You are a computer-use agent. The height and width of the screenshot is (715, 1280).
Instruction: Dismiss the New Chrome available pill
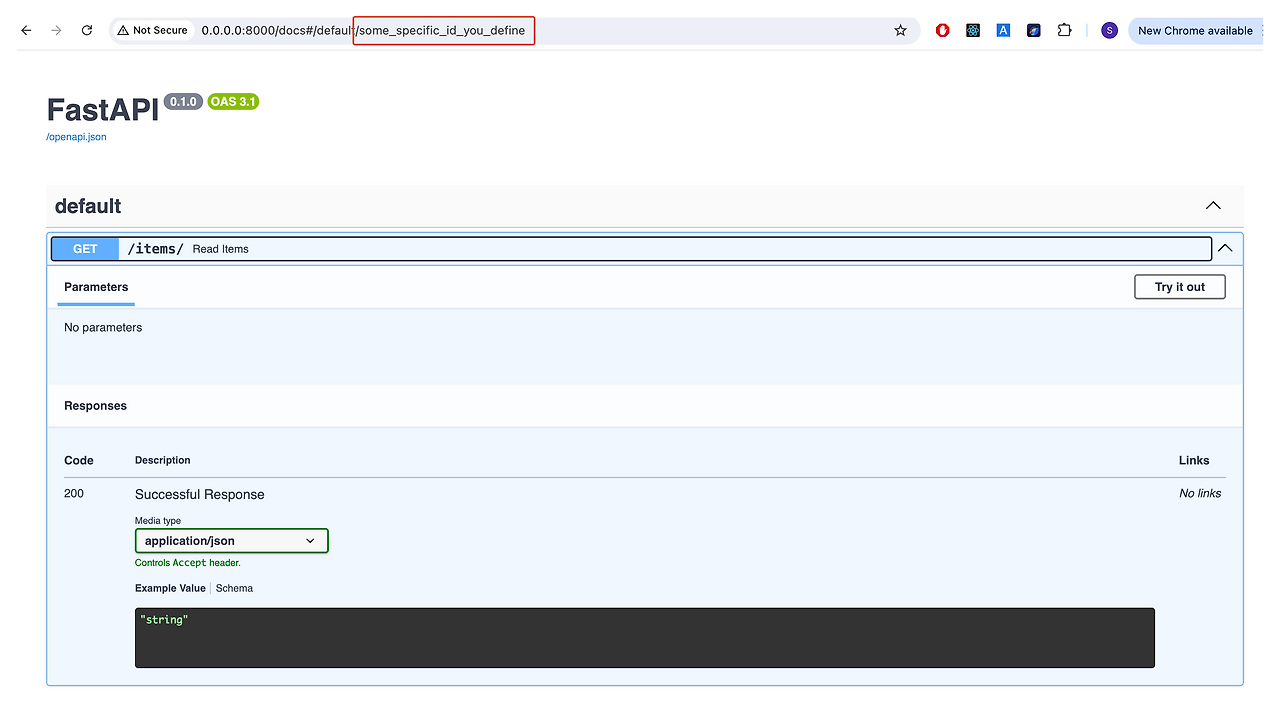1195,30
